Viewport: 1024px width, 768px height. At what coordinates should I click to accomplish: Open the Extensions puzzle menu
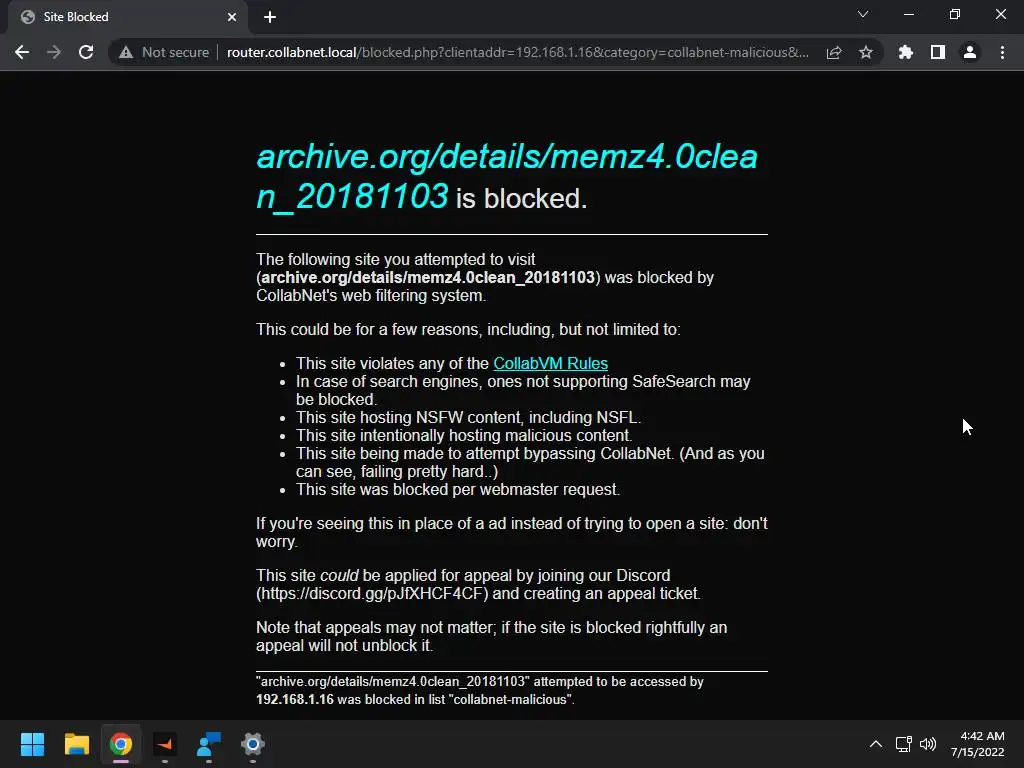[906, 52]
